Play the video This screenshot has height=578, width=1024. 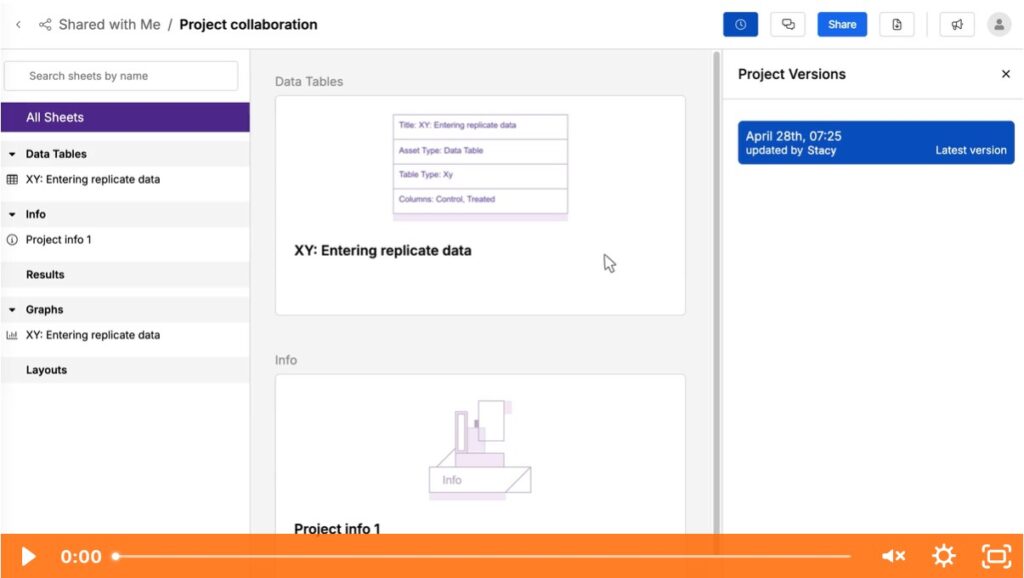(28, 556)
